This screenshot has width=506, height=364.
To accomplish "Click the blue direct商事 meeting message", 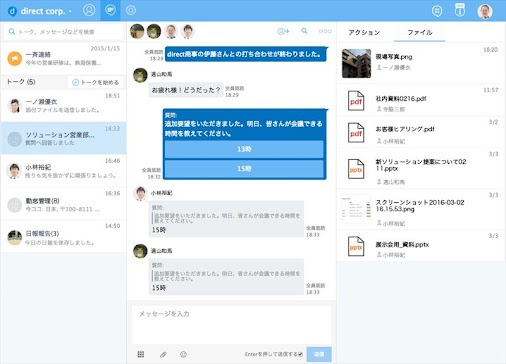I will point(246,54).
